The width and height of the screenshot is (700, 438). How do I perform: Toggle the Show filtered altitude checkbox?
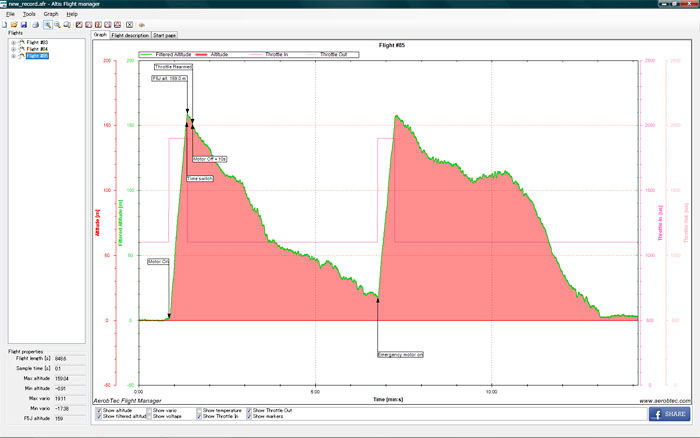point(99,416)
